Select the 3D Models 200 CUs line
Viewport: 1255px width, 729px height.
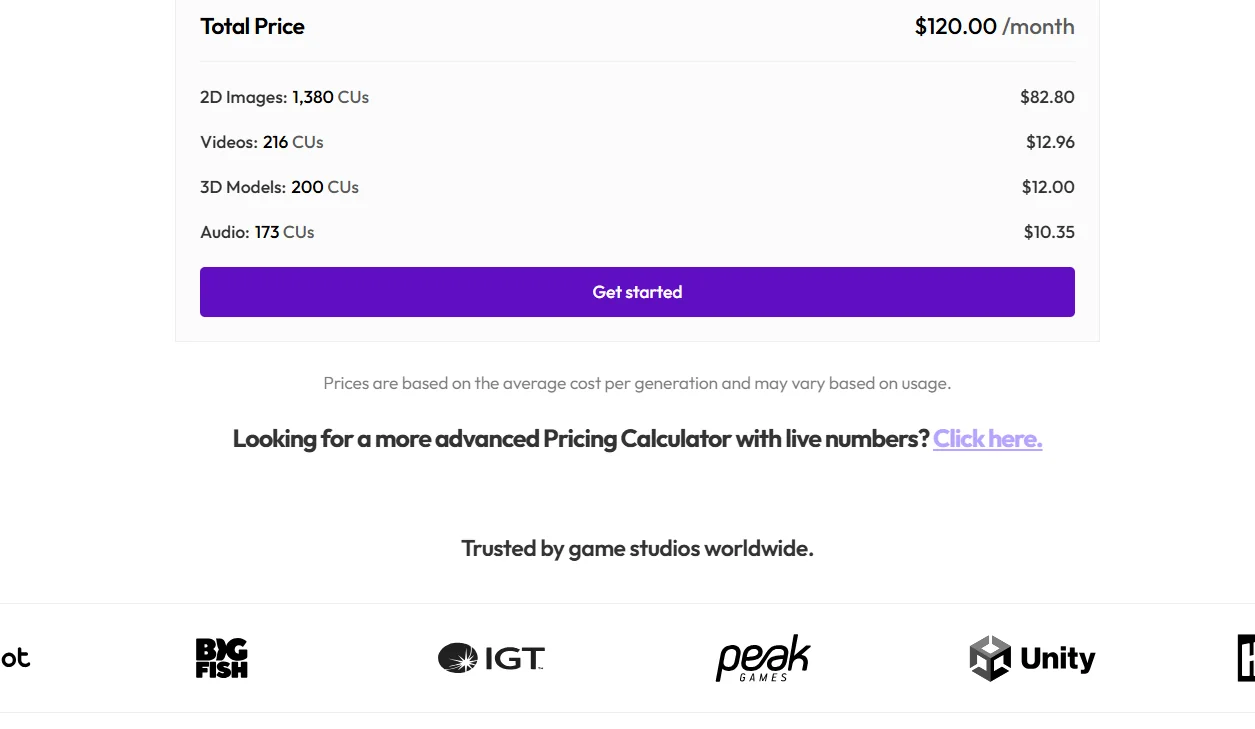point(279,187)
